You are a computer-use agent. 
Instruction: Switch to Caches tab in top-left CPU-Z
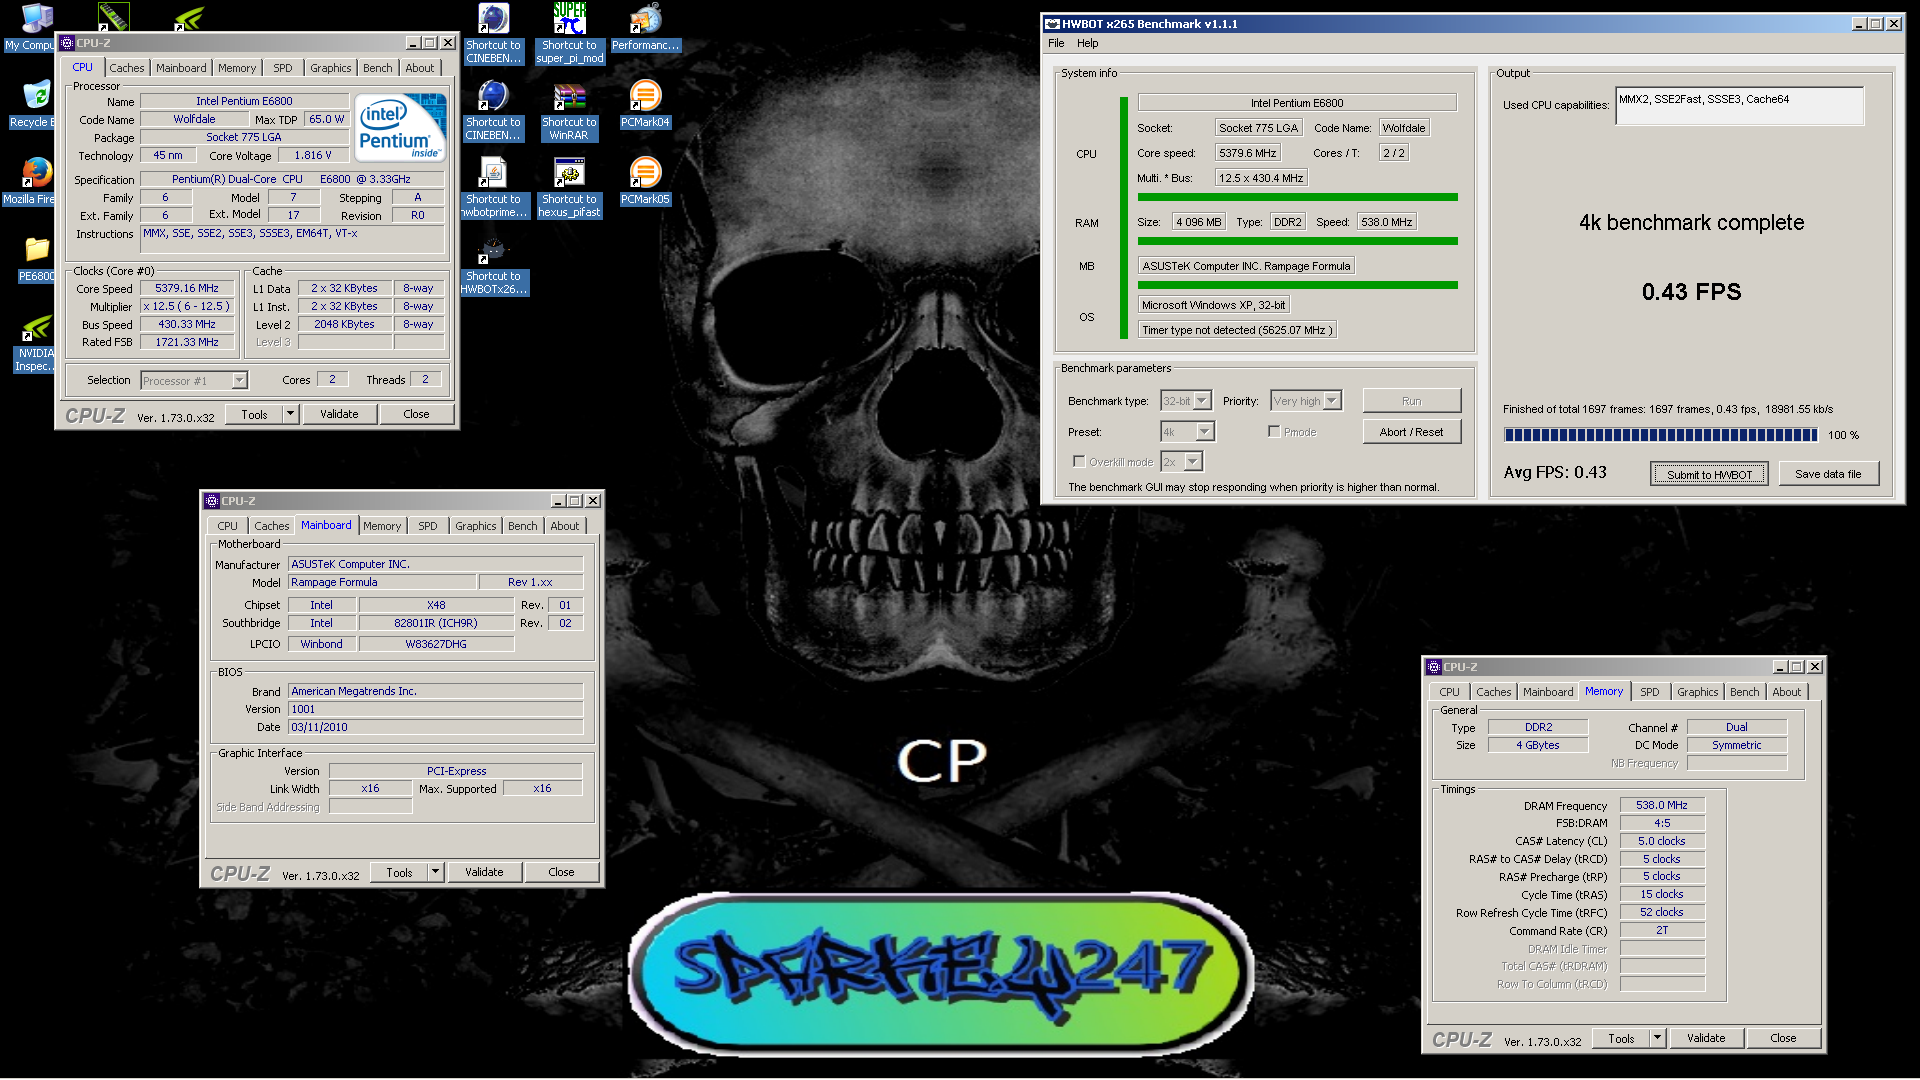(x=127, y=68)
